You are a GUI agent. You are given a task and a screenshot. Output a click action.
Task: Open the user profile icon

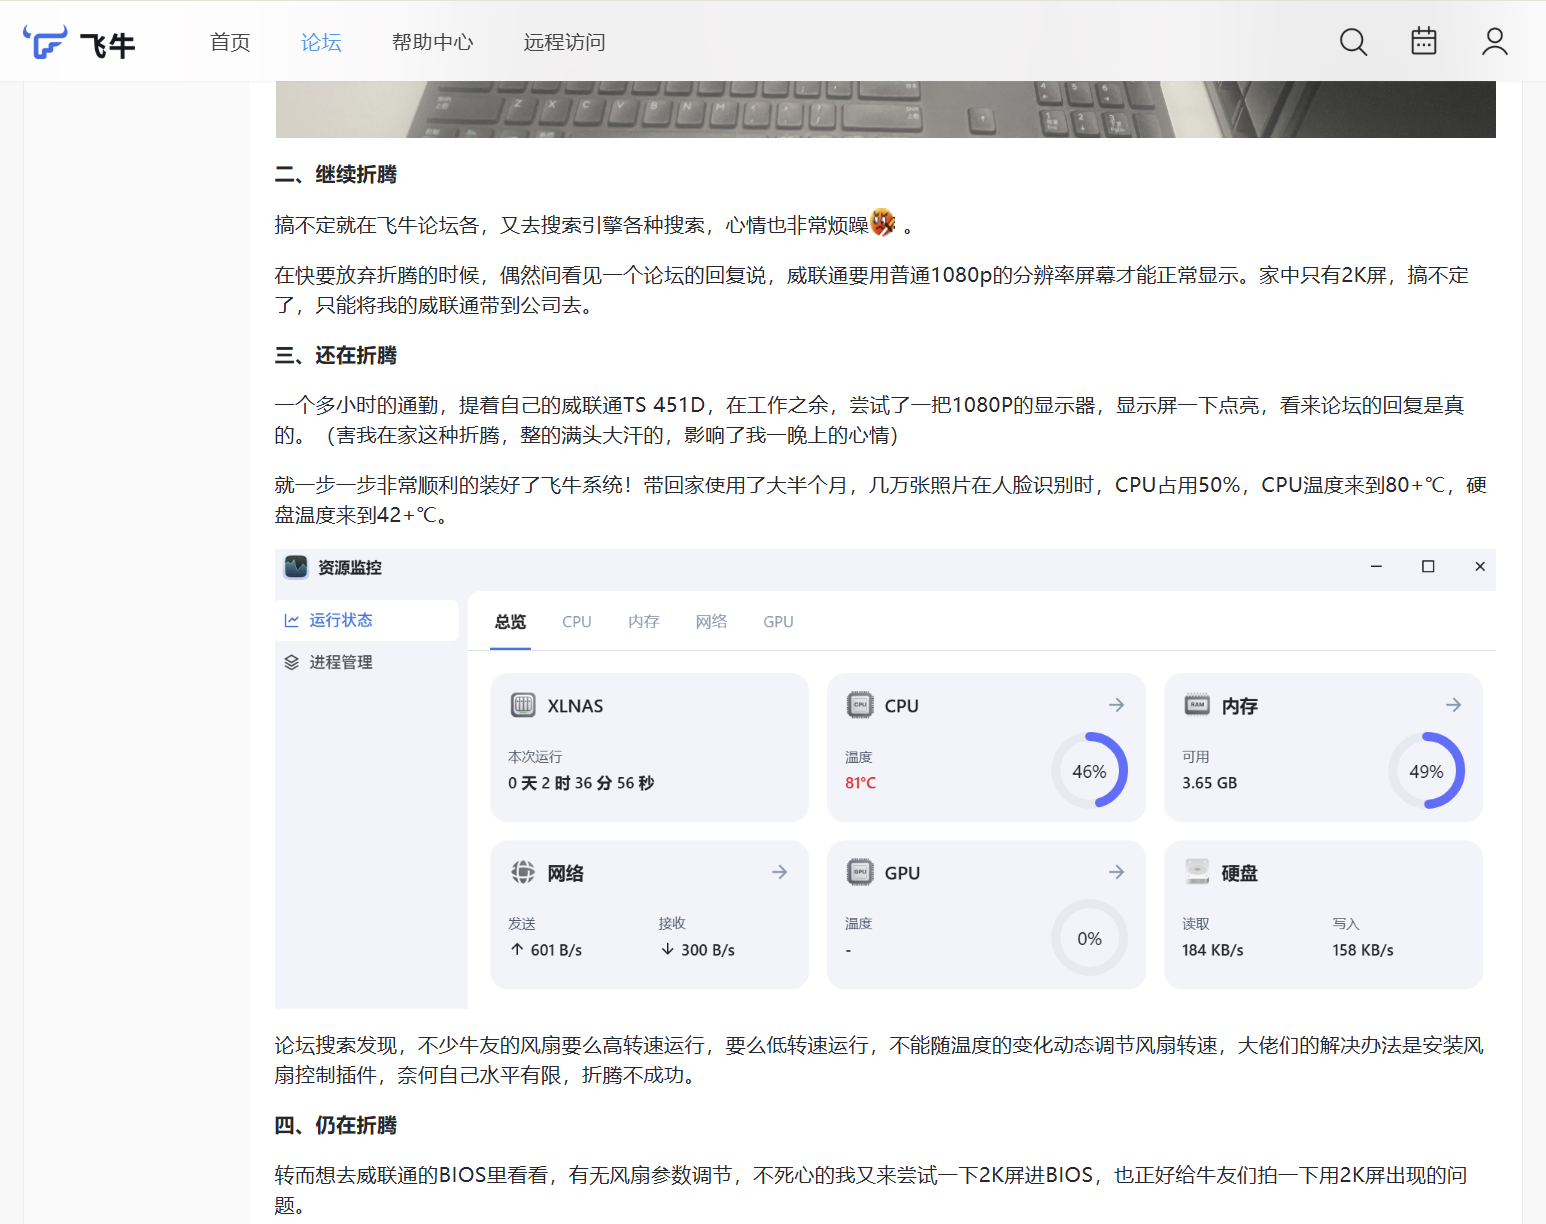1495,42
